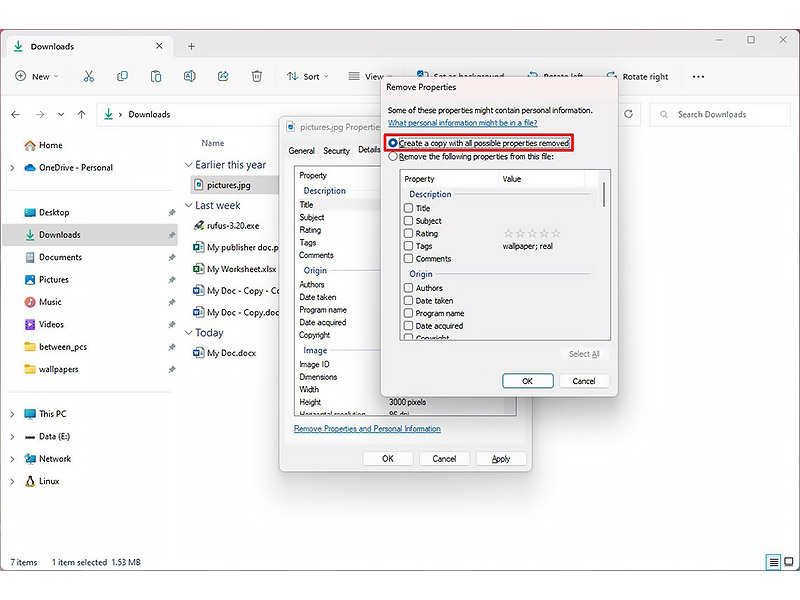The image size is (800, 600).
Task: Expand This PC in navigation pane
Action: pos(12,414)
